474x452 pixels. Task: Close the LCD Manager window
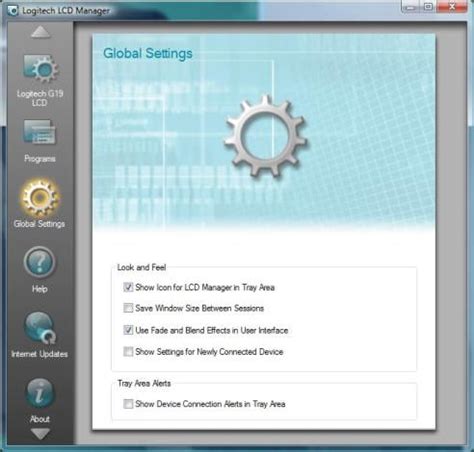pyautogui.click(x=452, y=7)
